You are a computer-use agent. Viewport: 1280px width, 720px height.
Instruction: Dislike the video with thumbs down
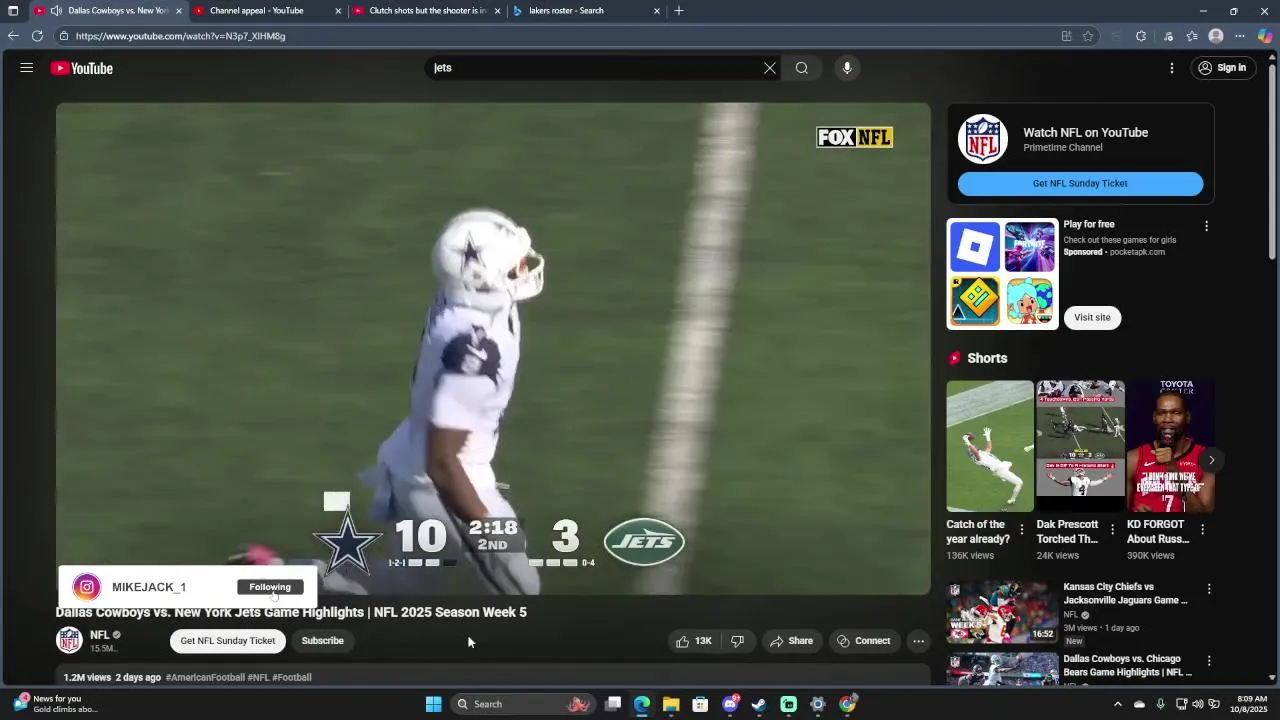(x=738, y=641)
